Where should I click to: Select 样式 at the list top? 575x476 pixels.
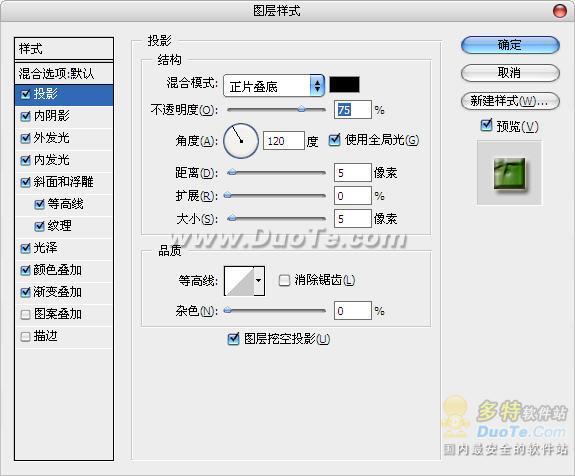(x=64, y=49)
